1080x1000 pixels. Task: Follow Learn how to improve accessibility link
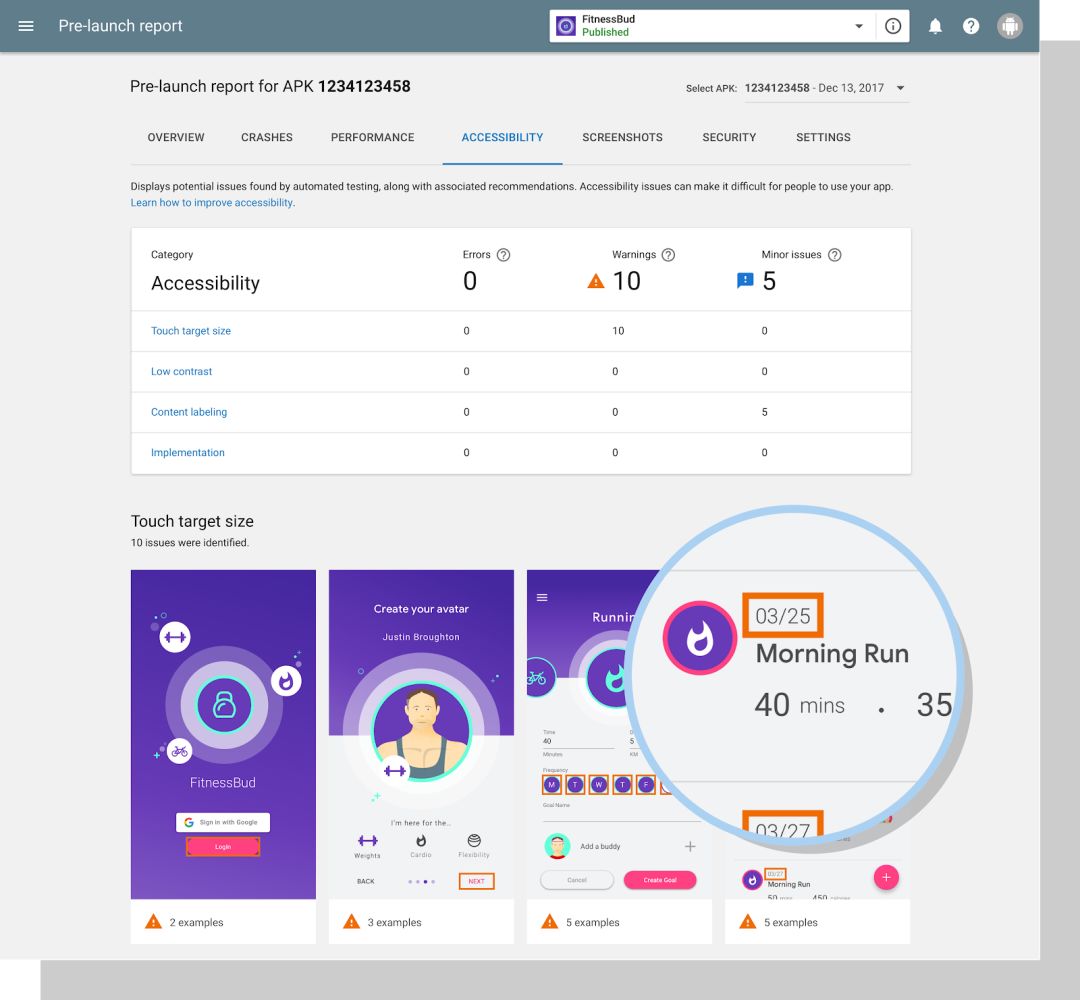[x=212, y=202]
